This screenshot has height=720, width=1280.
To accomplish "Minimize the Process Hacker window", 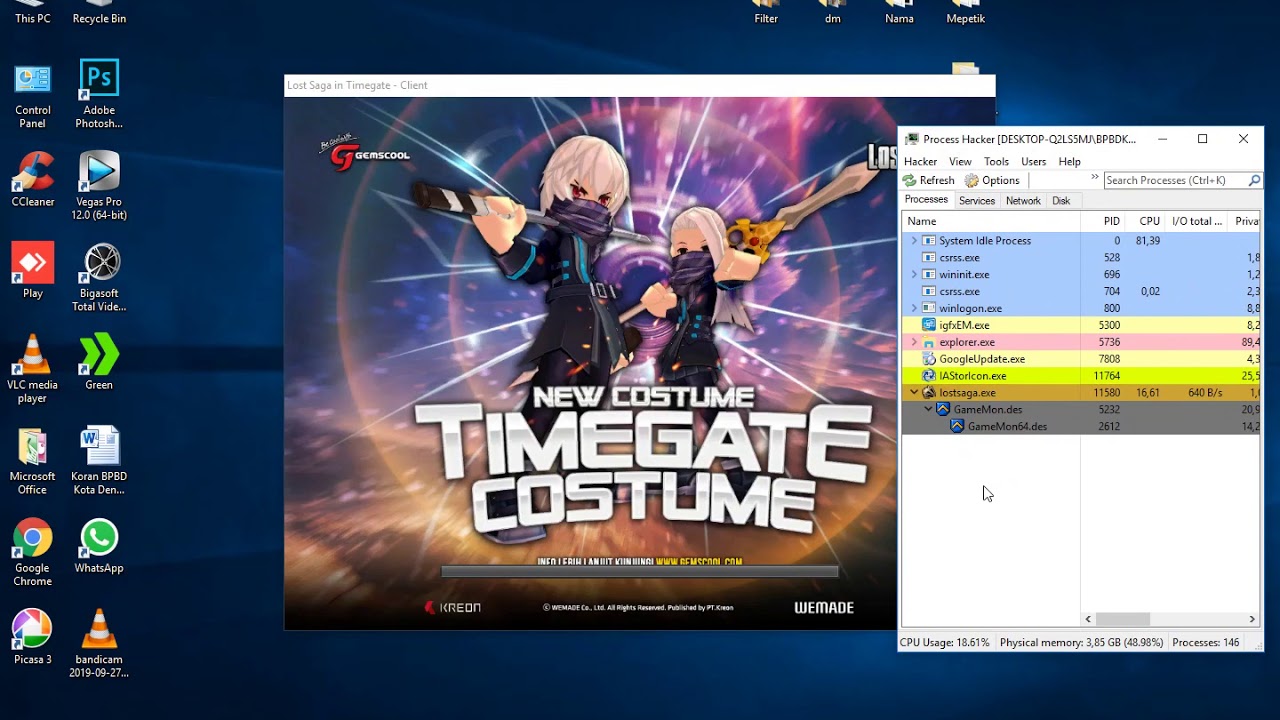I will [1162, 139].
